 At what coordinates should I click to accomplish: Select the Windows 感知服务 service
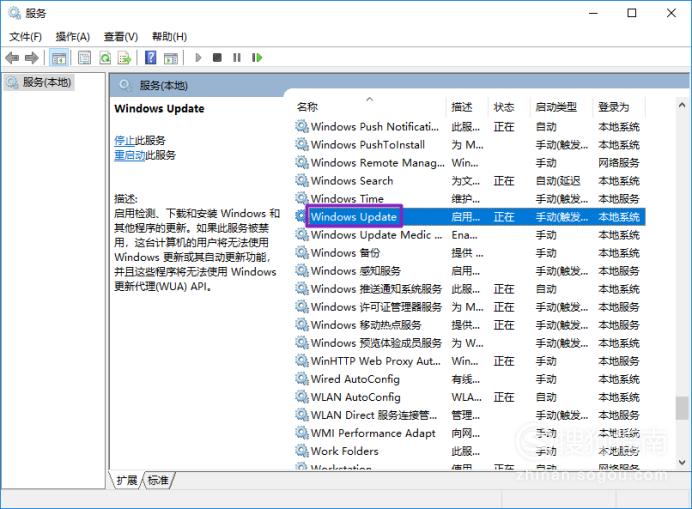point(470,271)
